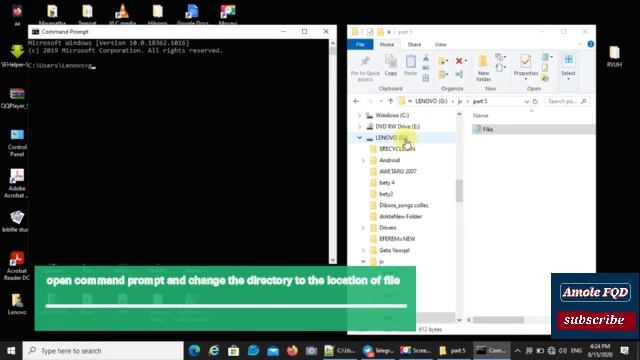The image size is (640, 360).
Task: Open Quick Access Toolbar customize dropdown
Action: click(389, 32)
